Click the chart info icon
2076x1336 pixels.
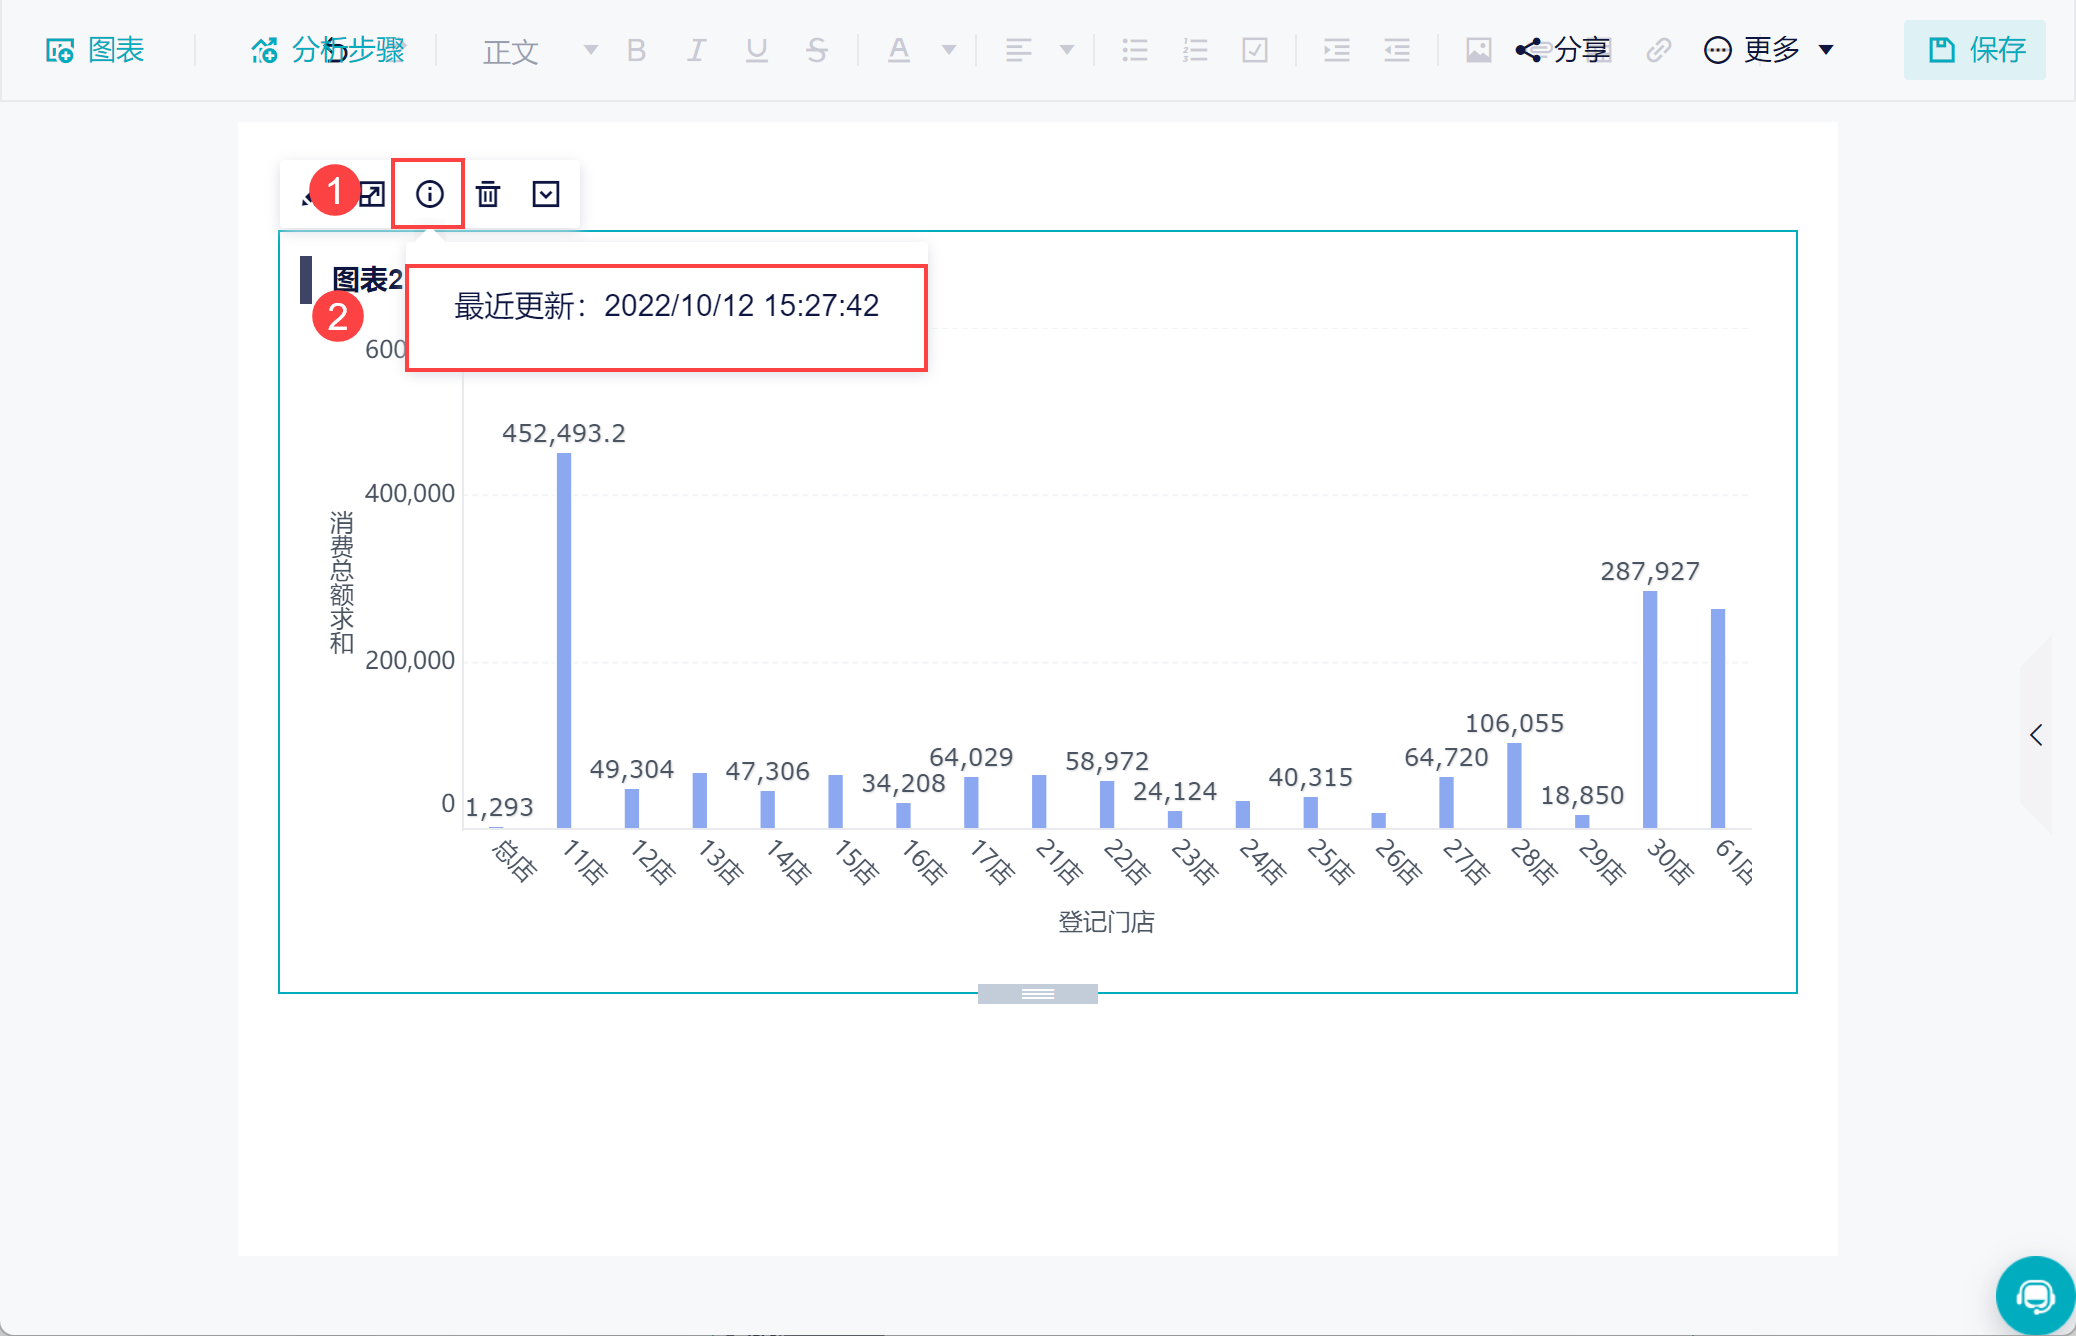[429, 194]
